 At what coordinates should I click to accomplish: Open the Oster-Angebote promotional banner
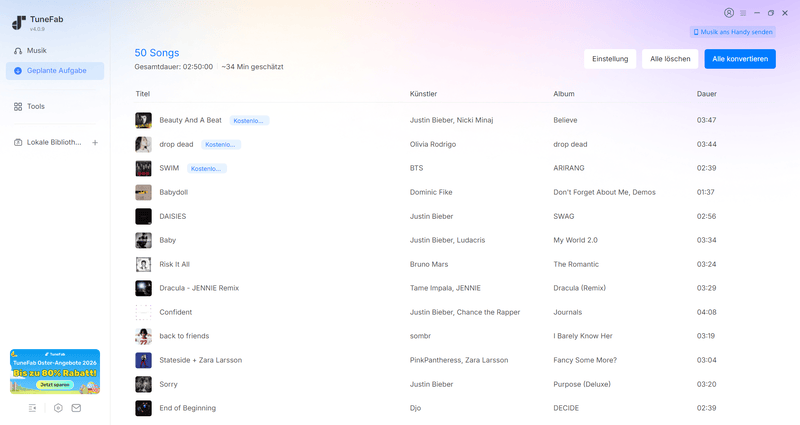pyautogui.click(x=55, y=371)
